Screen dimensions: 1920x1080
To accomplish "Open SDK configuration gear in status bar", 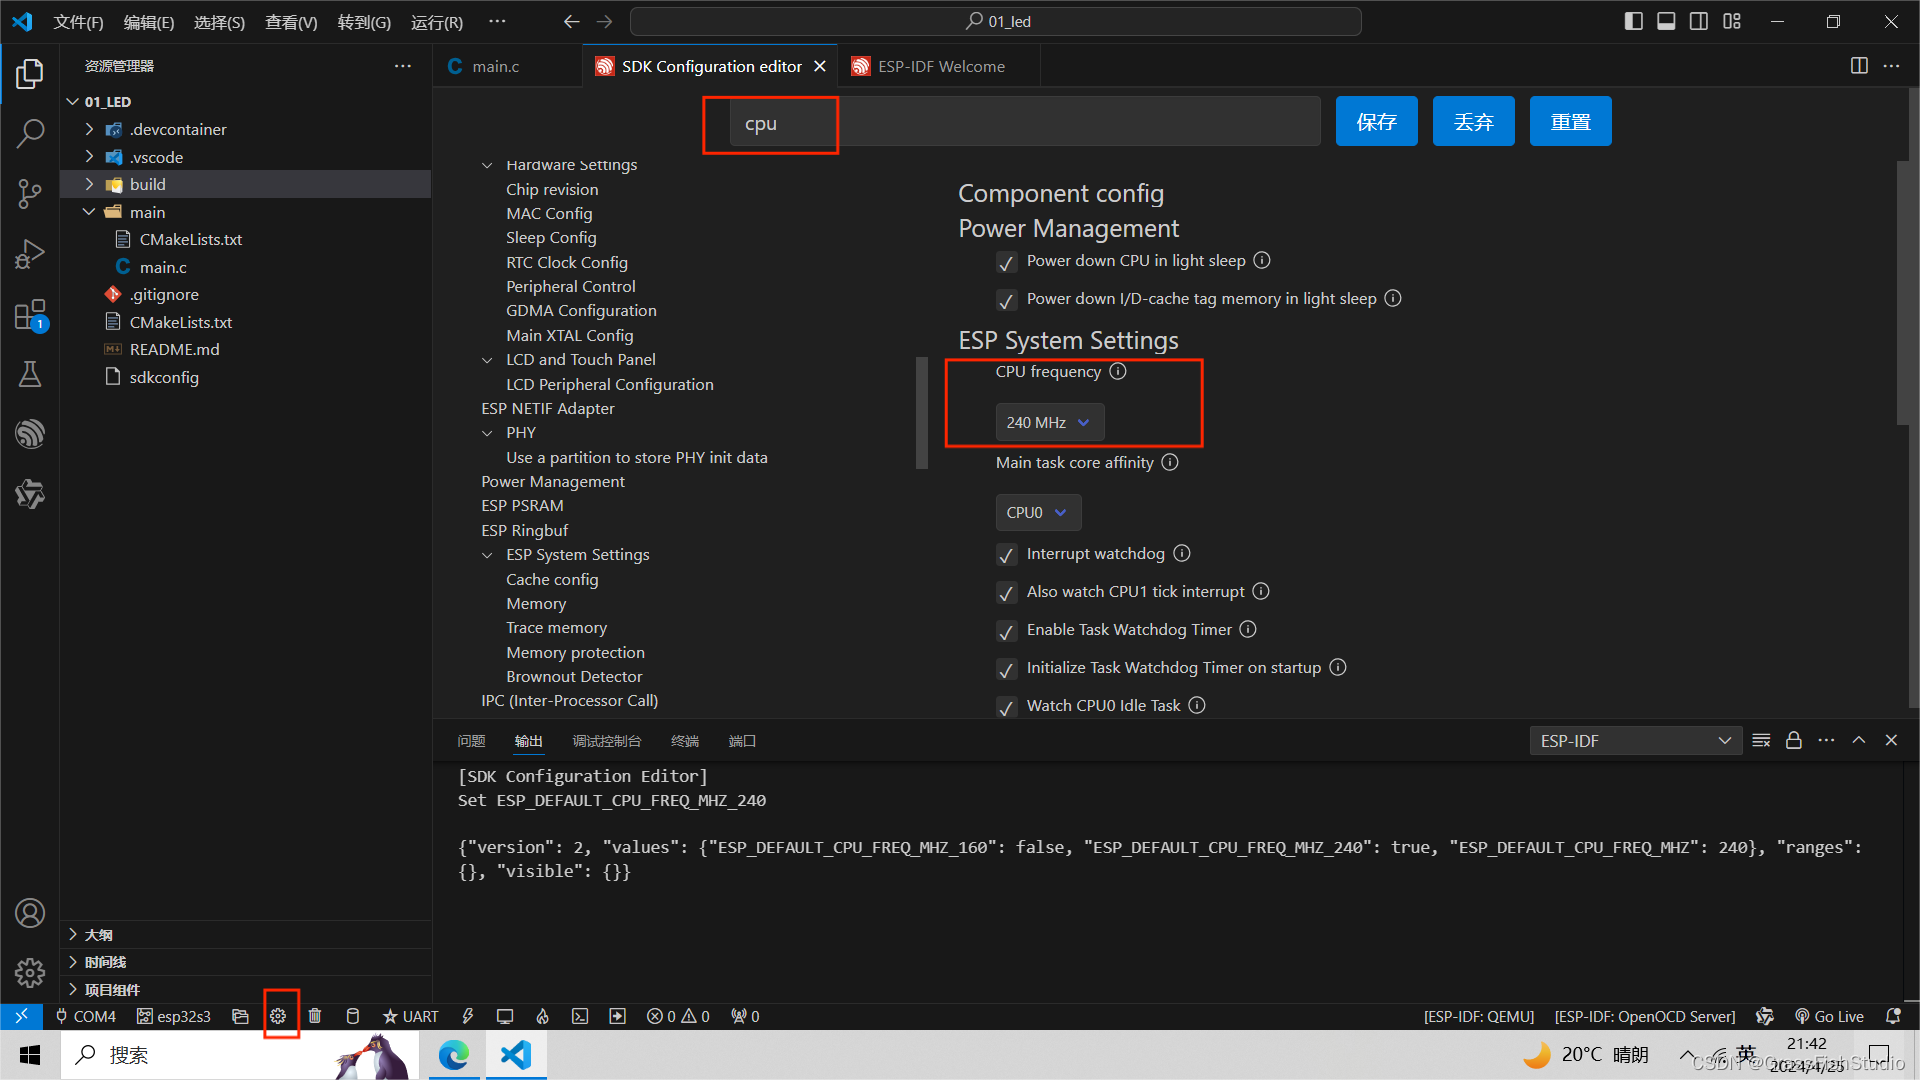I will 278,1016.
